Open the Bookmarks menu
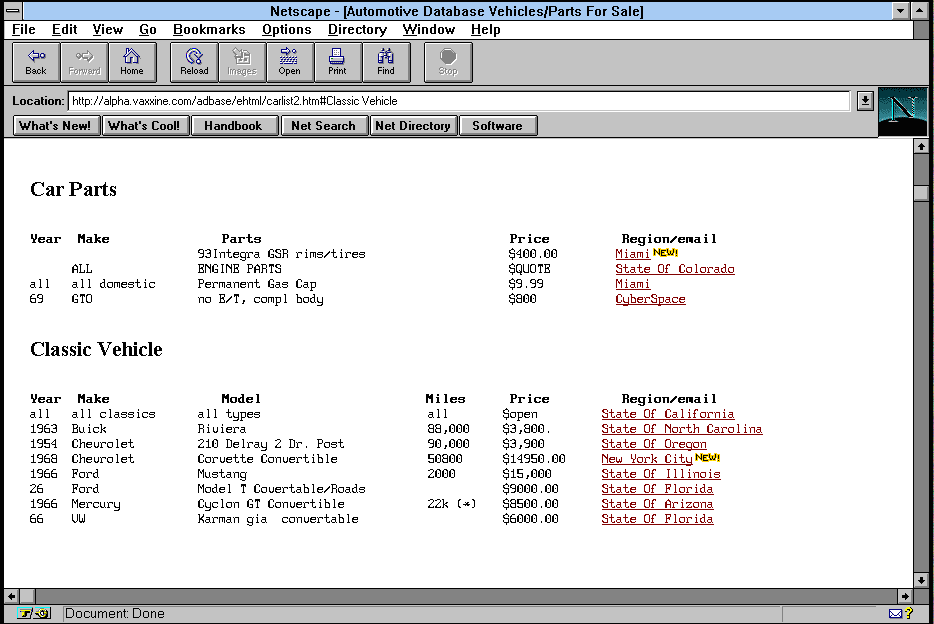The height and width of the screenshot is (624, 934). pyautogui.click(x=209, y=30)
